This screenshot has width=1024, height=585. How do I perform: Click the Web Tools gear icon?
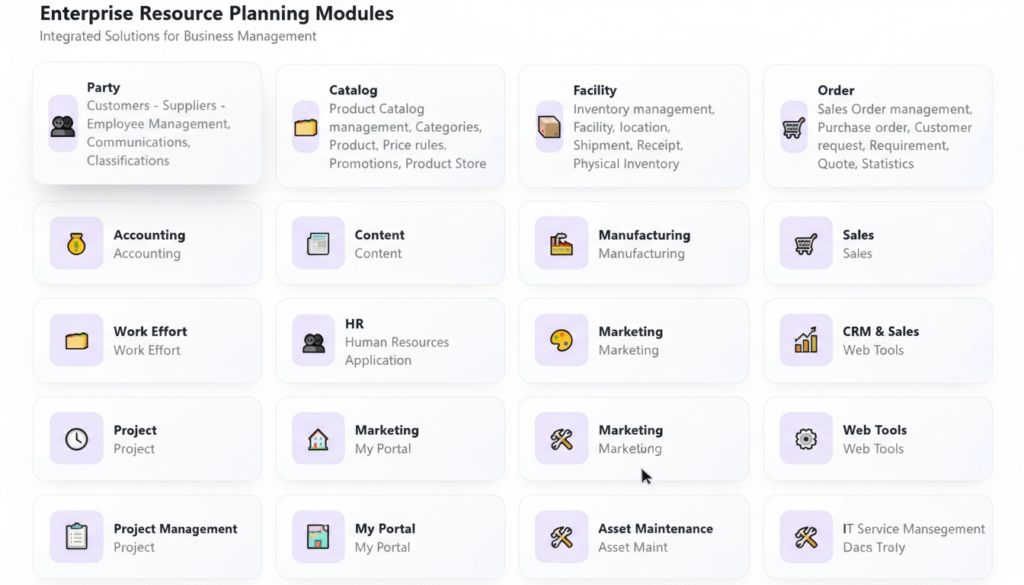[x=806, y=438]
